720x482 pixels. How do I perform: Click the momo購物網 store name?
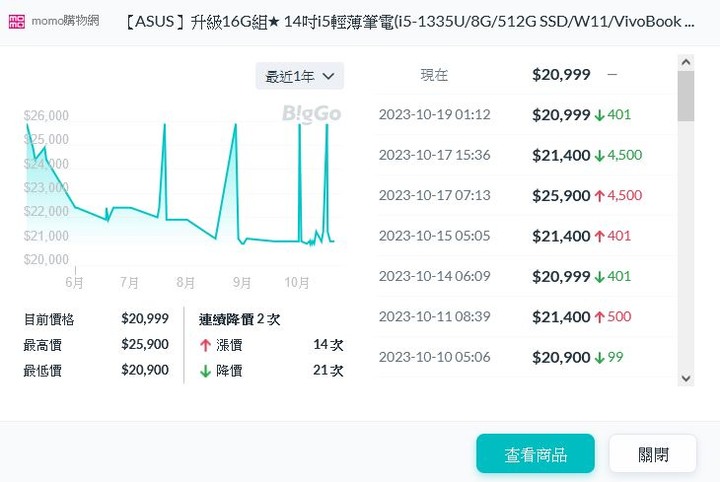(65, 21)
